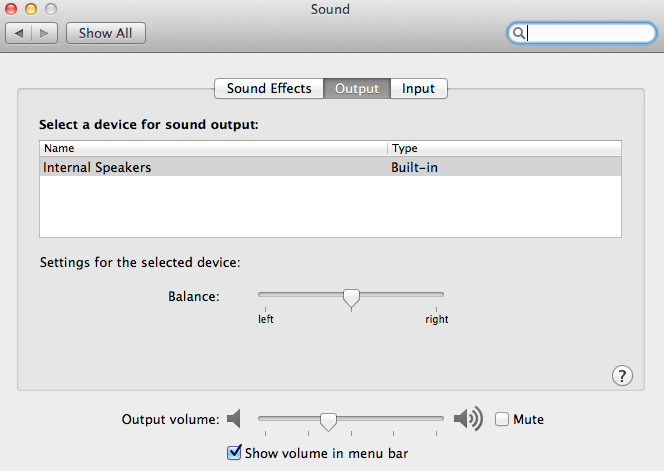Click the Balance track near the right end
The height and width of the screenshot is (471, 664).
pos(434,294)
